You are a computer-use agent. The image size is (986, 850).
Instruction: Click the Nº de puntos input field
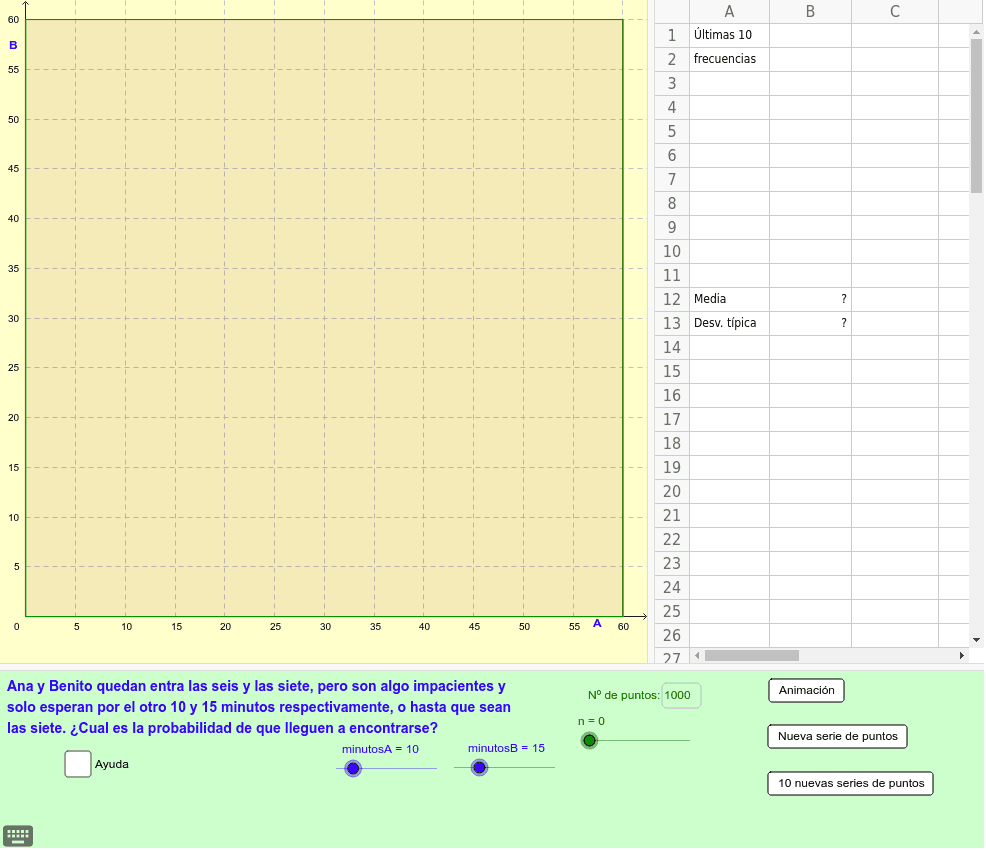(681, 695)
